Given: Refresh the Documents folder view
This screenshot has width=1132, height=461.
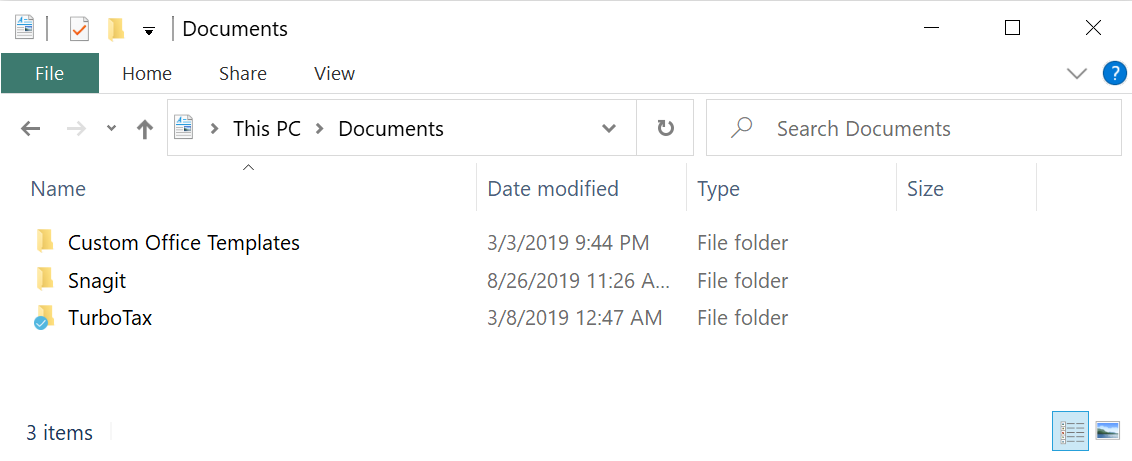Looking at the screenshot, I should pyautogui.click(x=665, y=129).
